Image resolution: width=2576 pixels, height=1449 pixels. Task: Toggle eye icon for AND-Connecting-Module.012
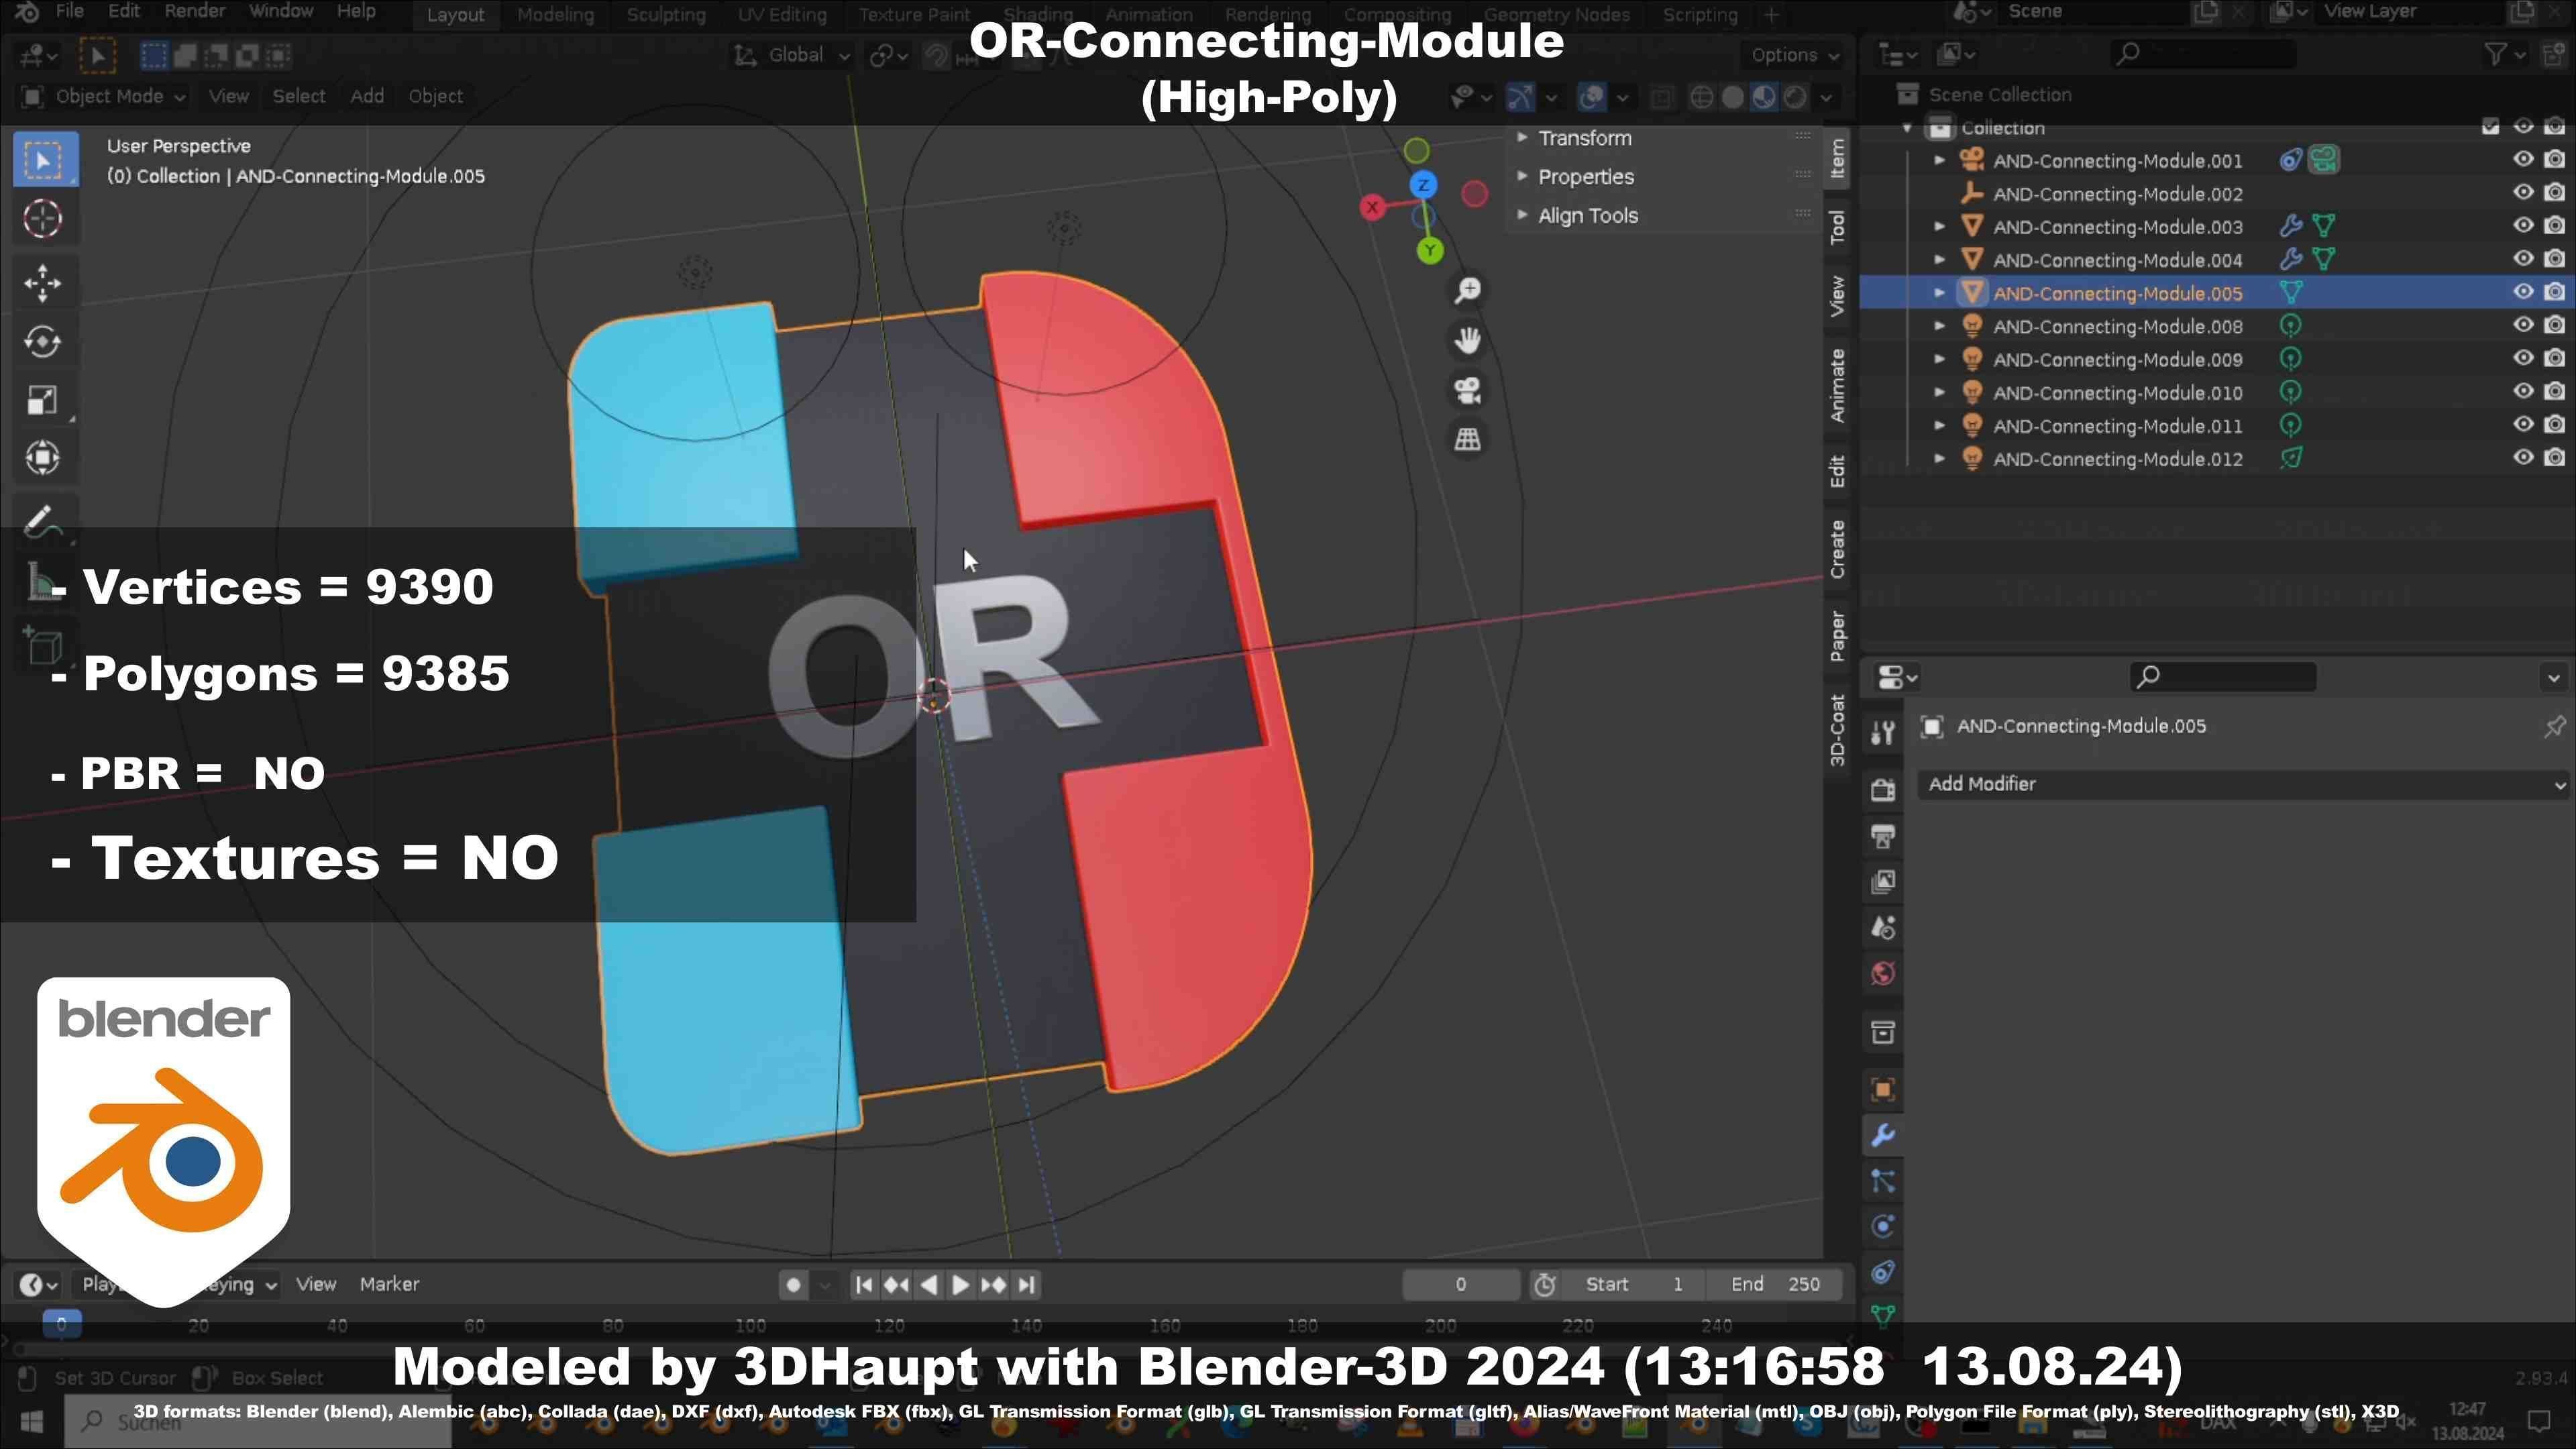pyautogui.click(x=2523, y=458)
